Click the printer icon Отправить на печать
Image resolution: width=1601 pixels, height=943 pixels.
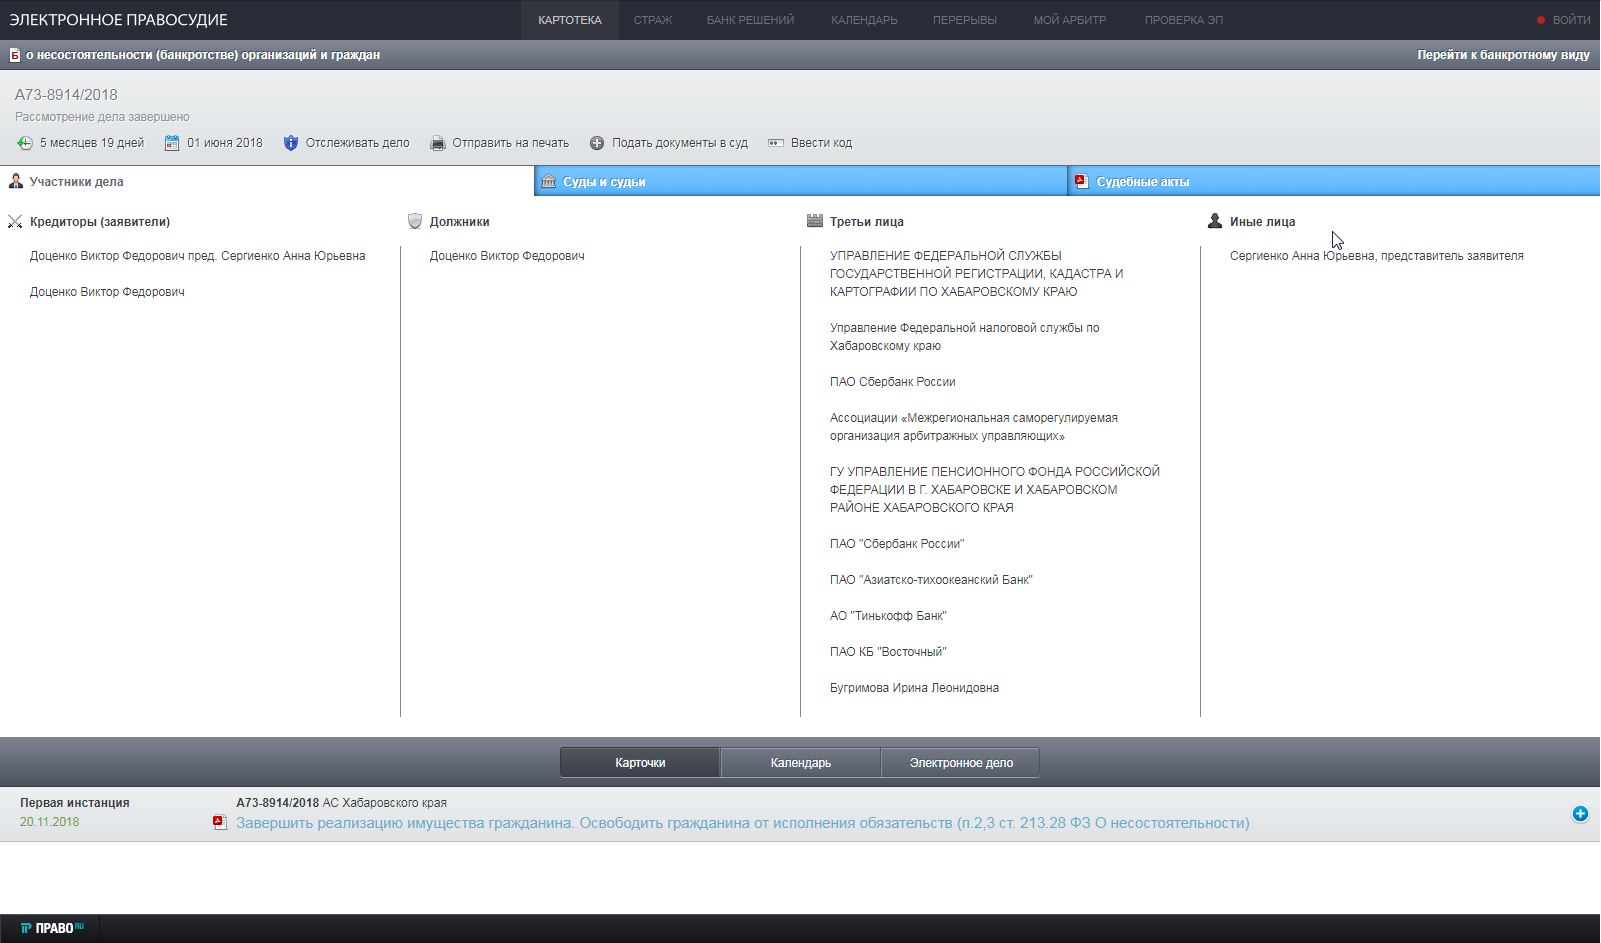click(x=437, y=143)
